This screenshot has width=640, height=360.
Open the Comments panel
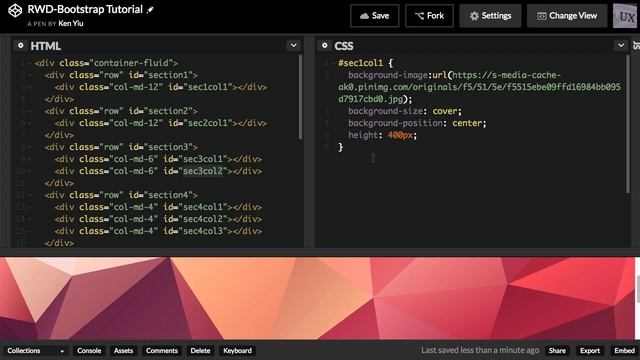point(162,351)
